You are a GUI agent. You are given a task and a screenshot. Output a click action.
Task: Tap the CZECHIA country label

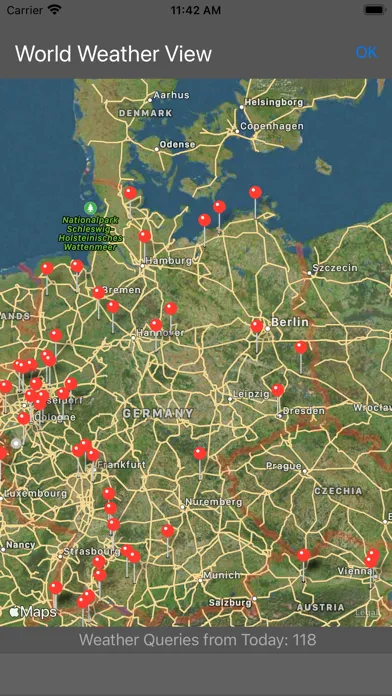(x=338, y=491)
